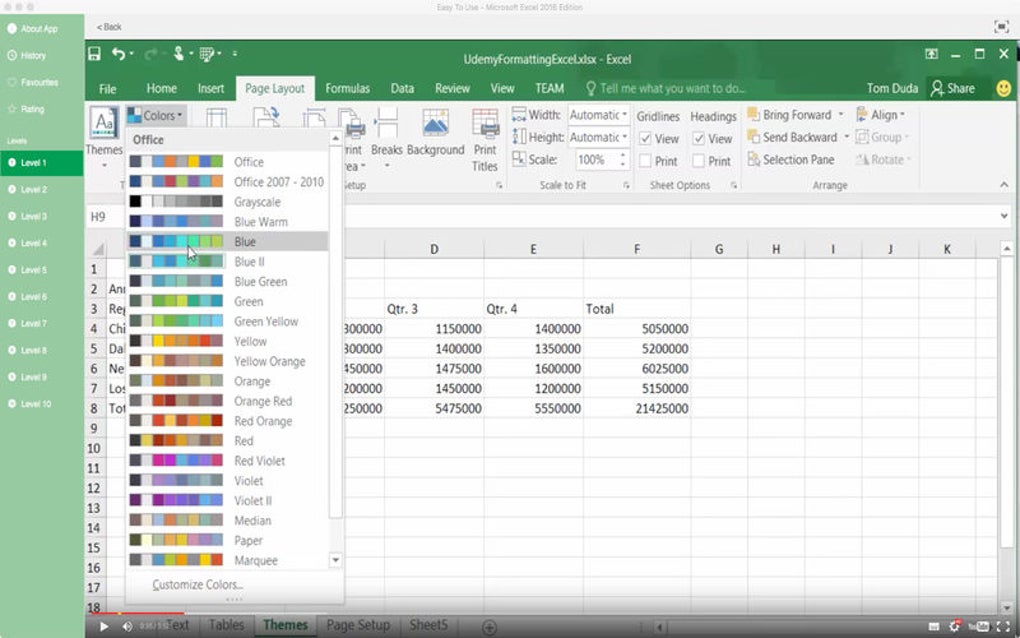
Task: Open the Colors dropdown button
Action: click(x=156, y=116)
